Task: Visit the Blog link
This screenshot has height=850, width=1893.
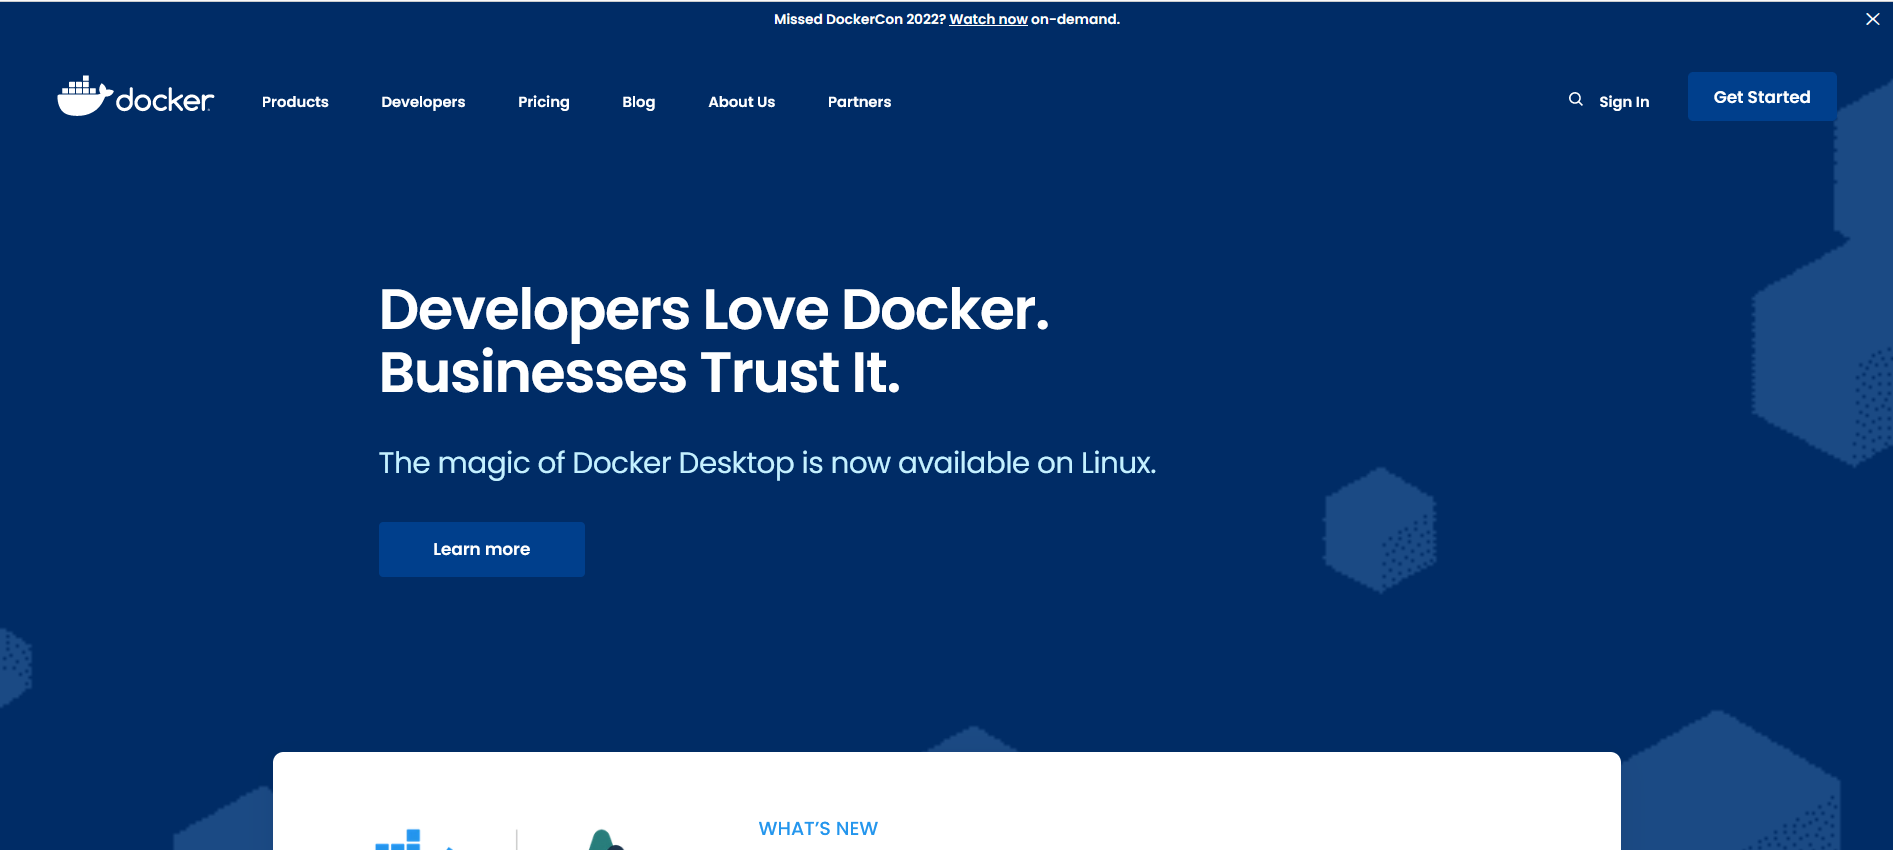Action: [x=639, y=102]
